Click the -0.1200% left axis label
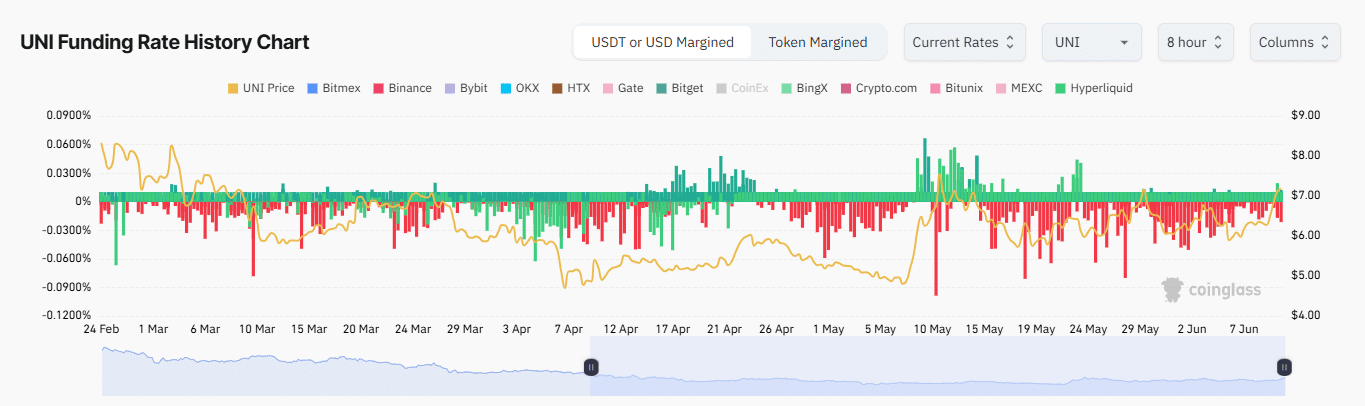Image resolution: width=1365 pixels, height=406 pixels. pos(67,316)
